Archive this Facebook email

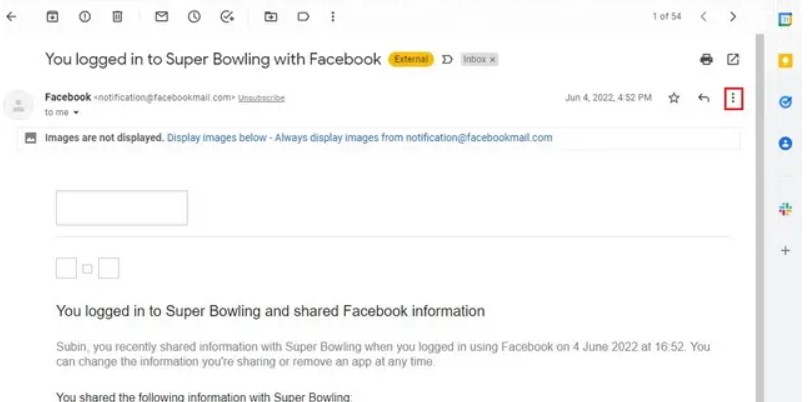[x=52, y=17]
